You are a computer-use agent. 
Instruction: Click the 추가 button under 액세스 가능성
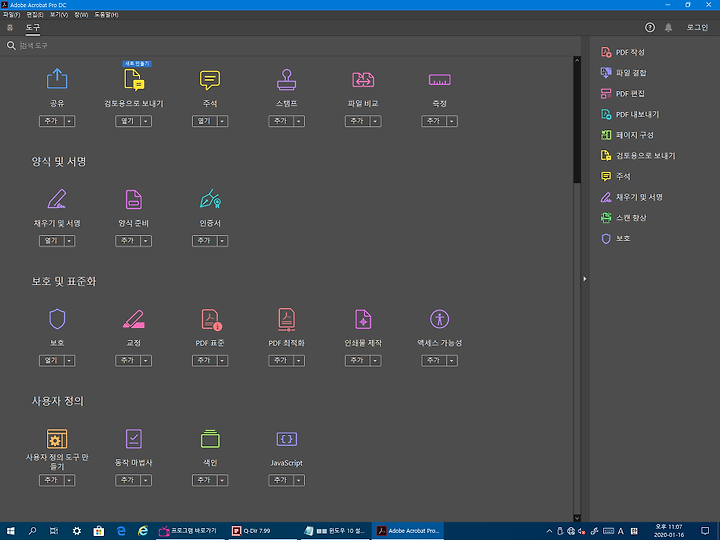(x=434, y=360)
